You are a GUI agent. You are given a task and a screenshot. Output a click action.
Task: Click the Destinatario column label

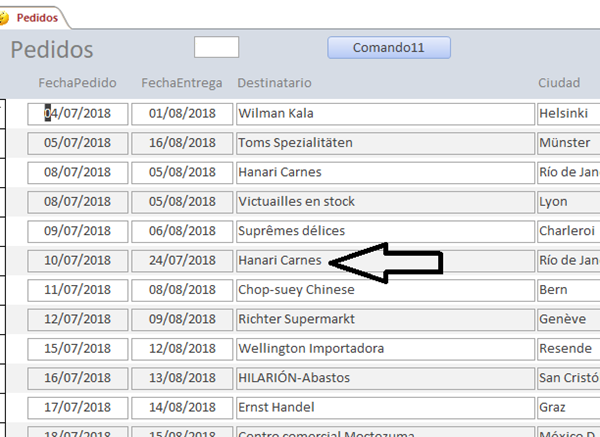[274, 83]
